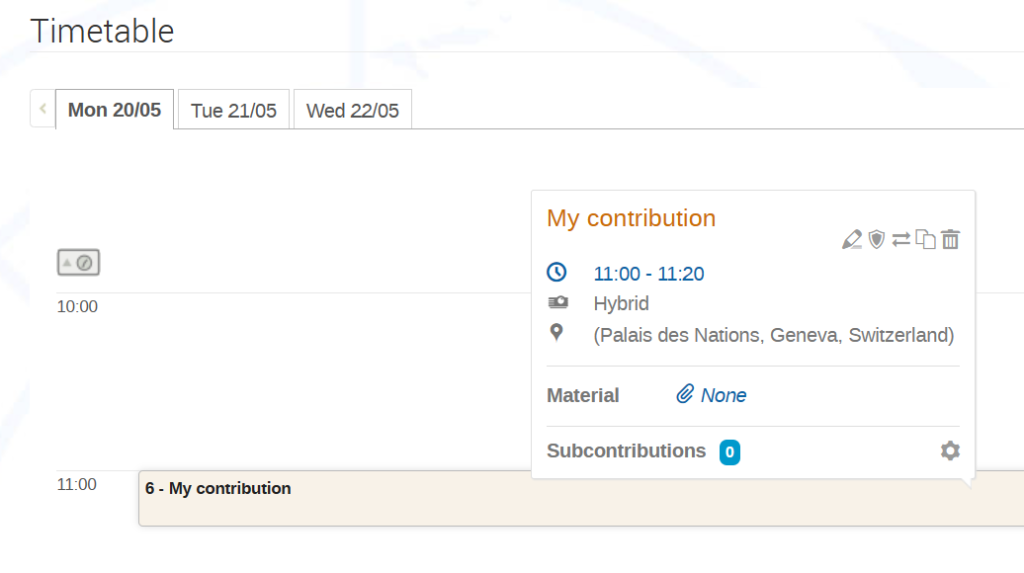Open subcontributions settings gear icon

(x=950, y=451)
